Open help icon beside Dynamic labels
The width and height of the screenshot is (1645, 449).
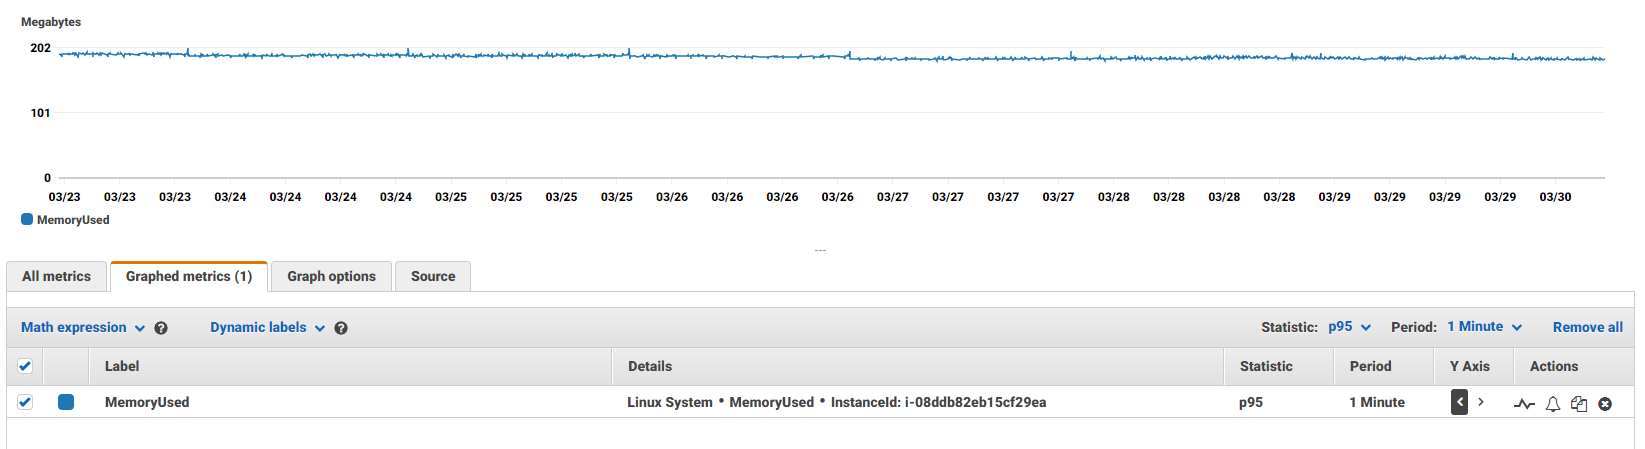pyautogui.click(x=341, y=328)
